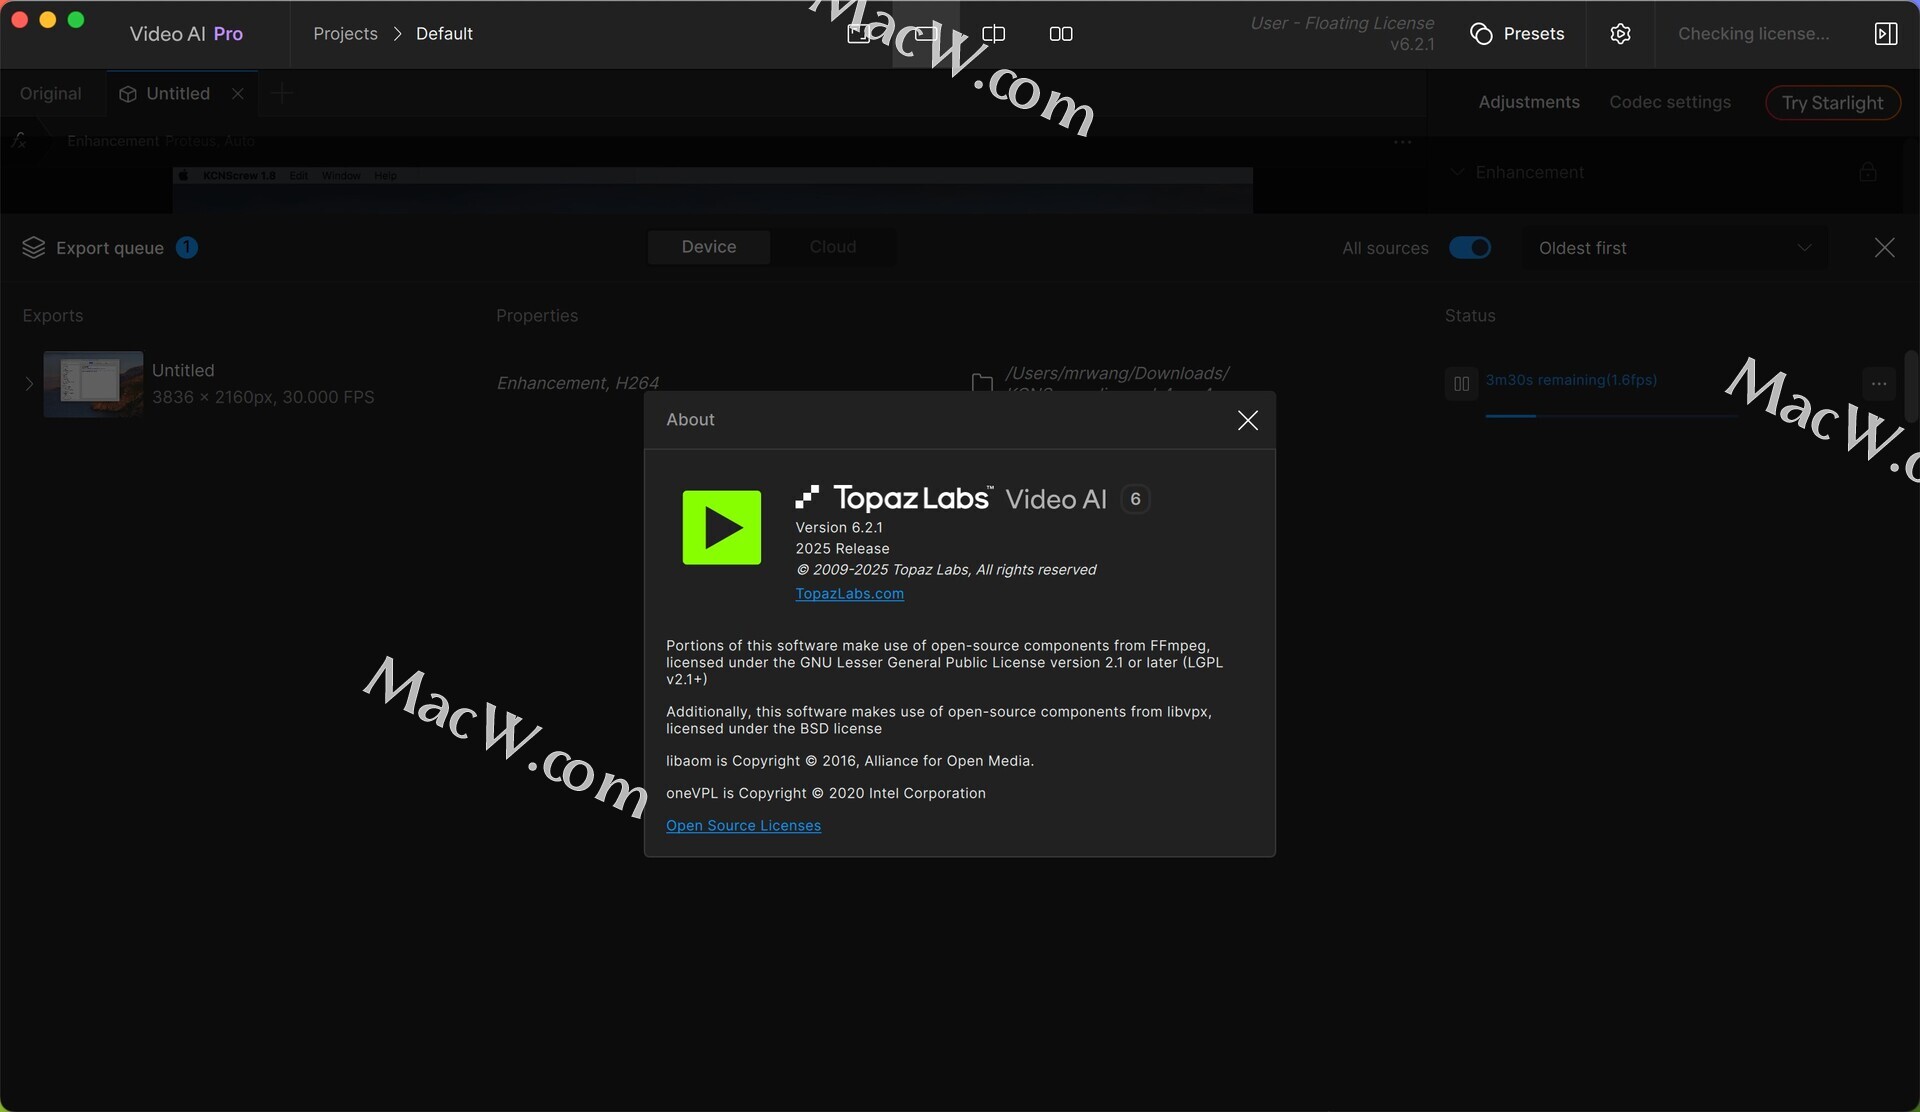This screenshot has width=1920, height=1112.
Task: Click the Enhancement lock icon
Action: tap(1867, 172)
